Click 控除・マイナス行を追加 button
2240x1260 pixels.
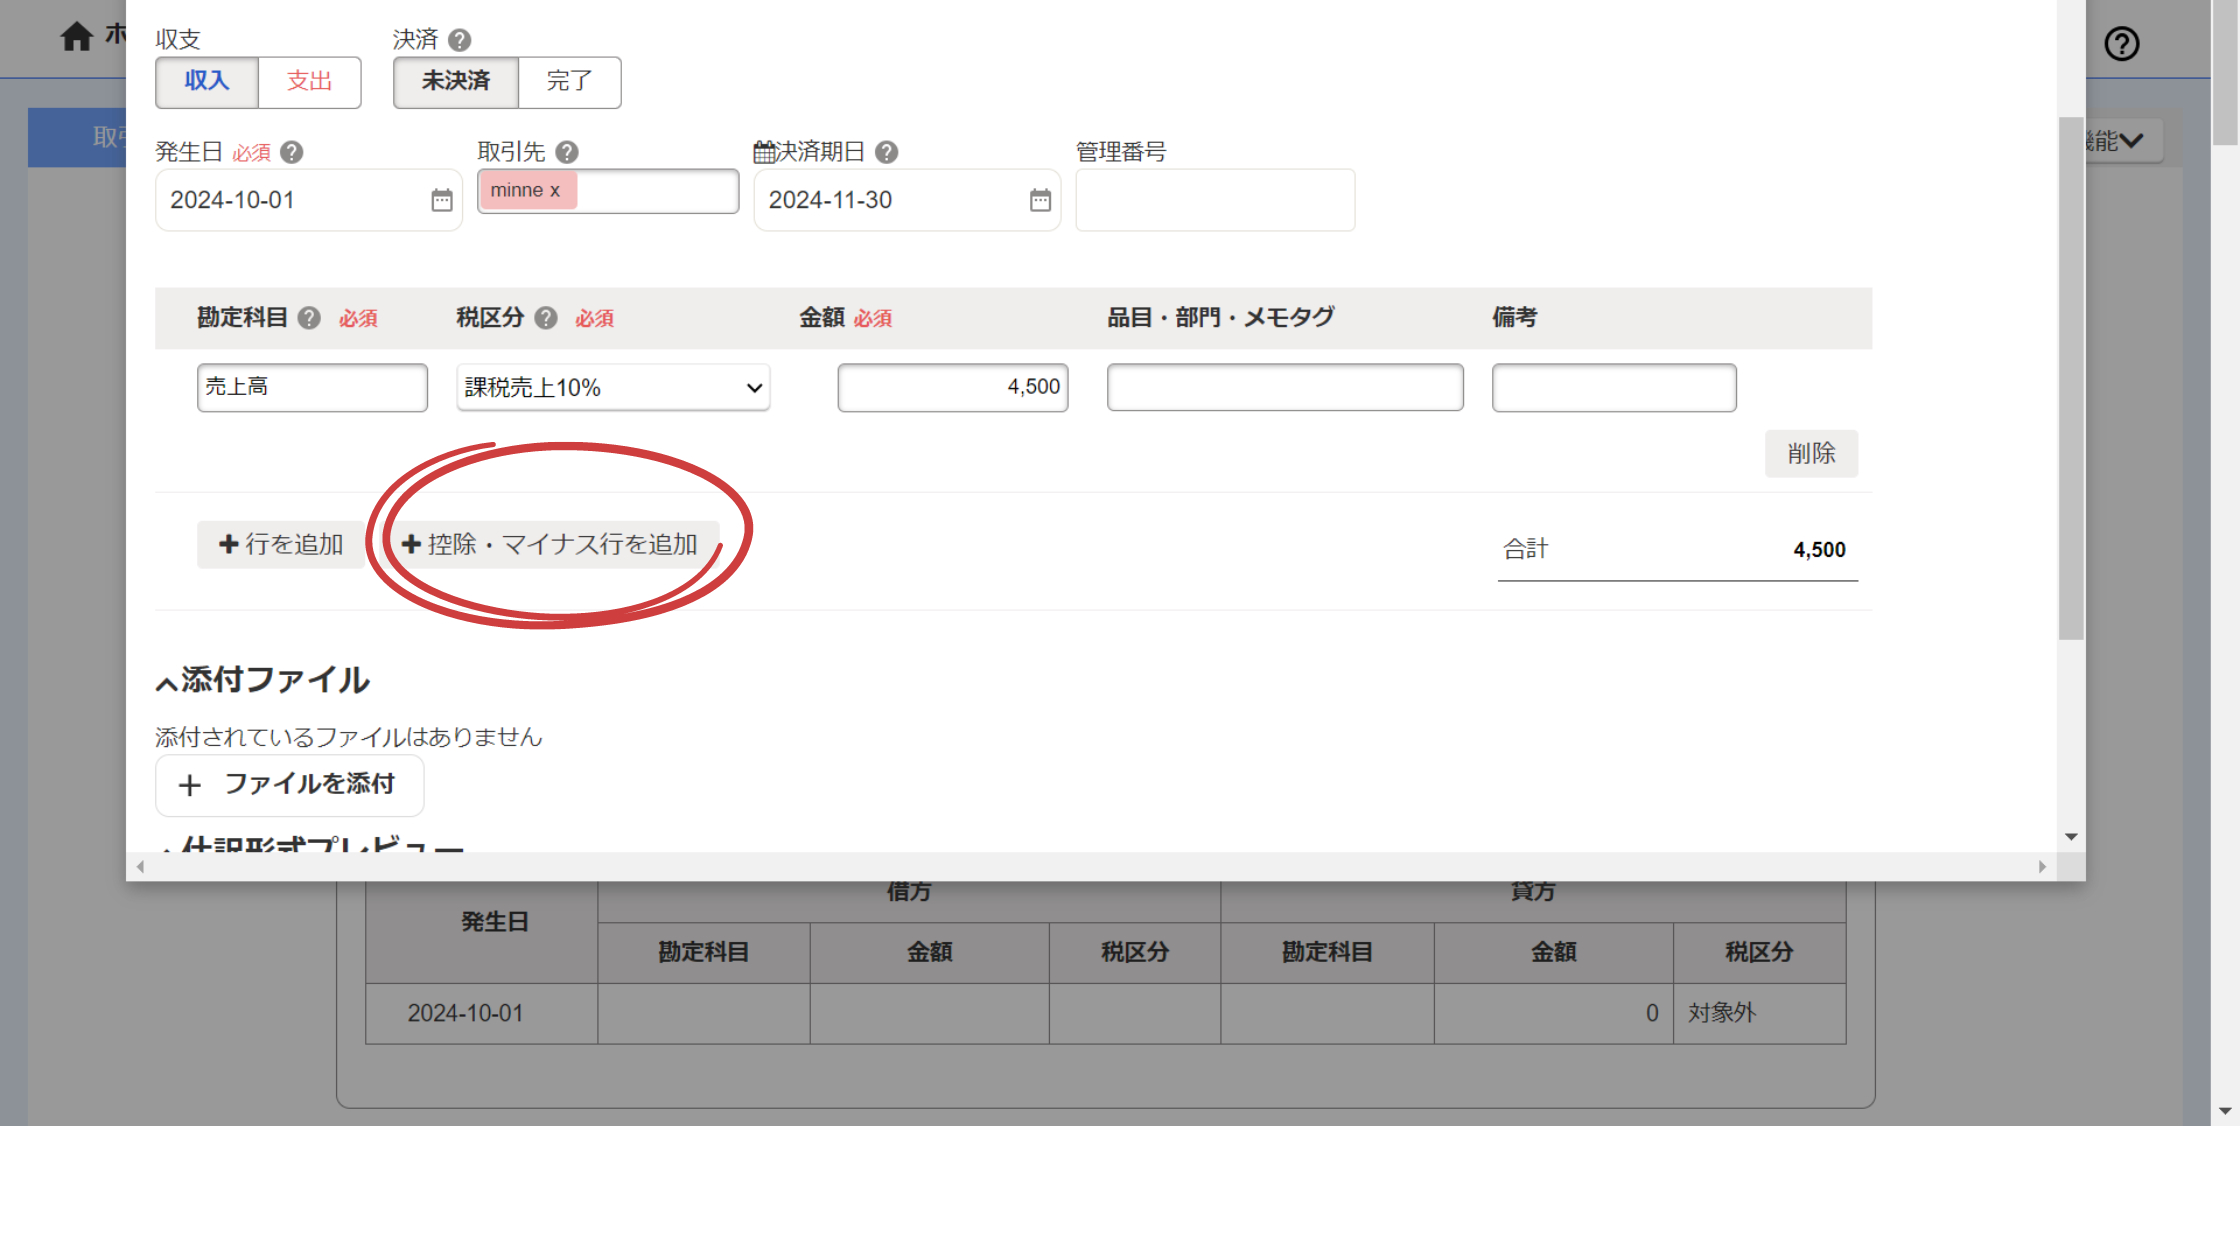click(x=551, y=545)
